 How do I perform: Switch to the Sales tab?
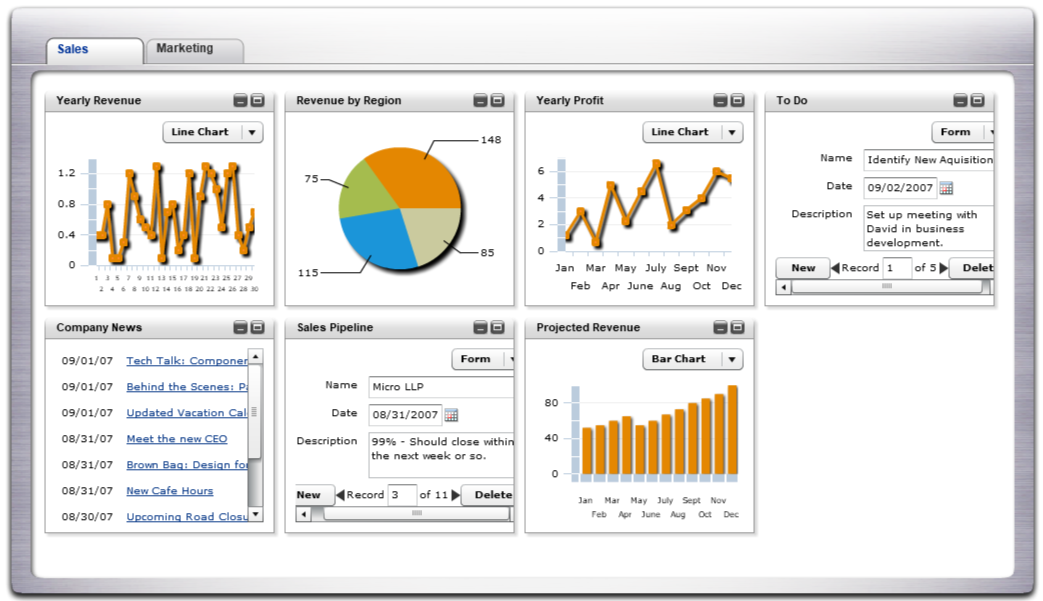click(x=94, y=50)
